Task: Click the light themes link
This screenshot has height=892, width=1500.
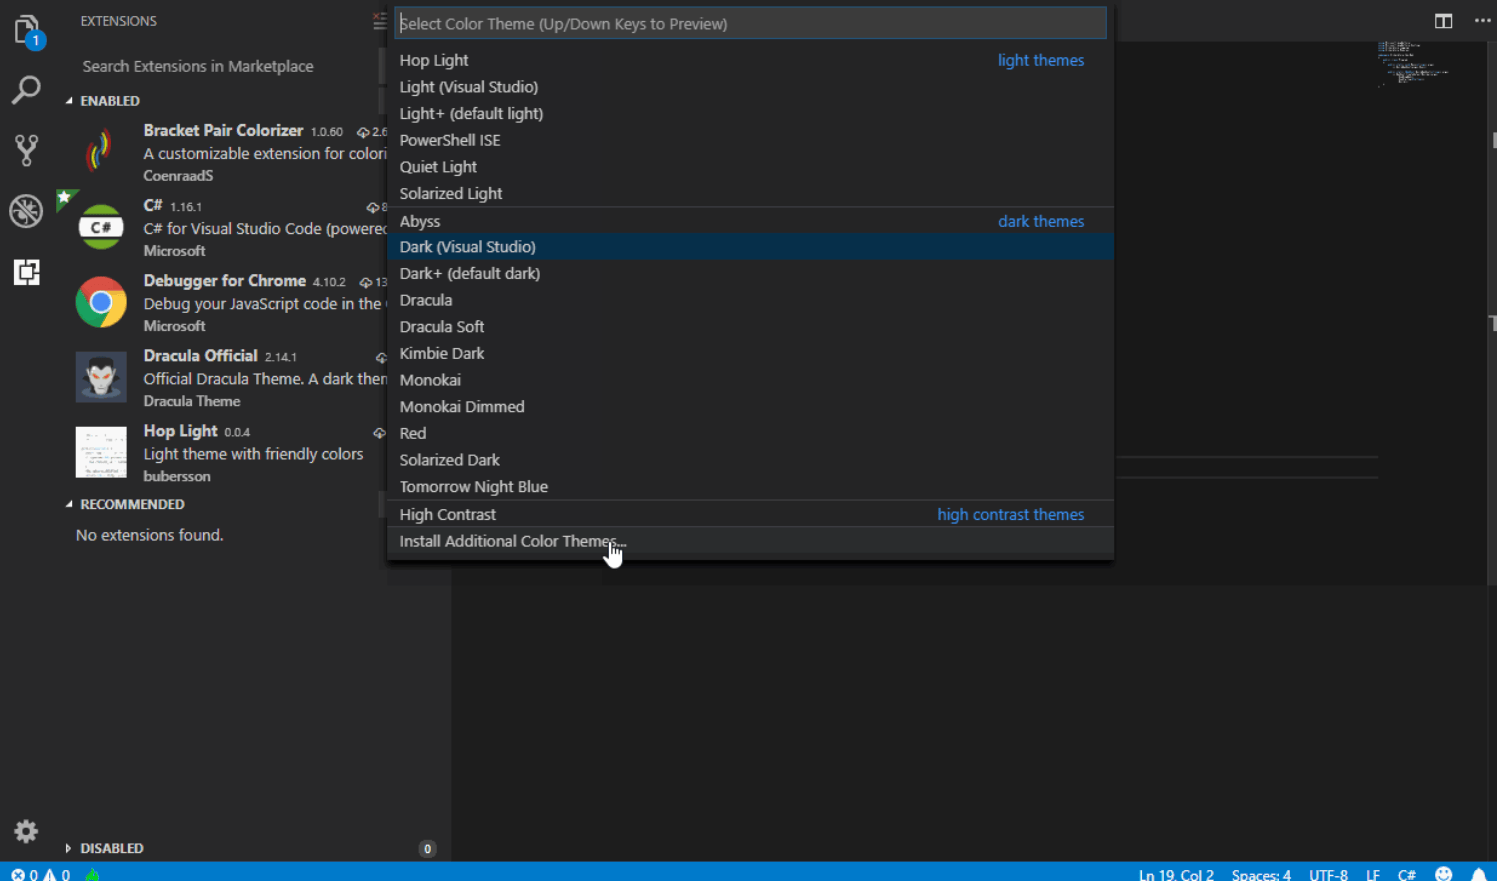Action: (1040, 60)
